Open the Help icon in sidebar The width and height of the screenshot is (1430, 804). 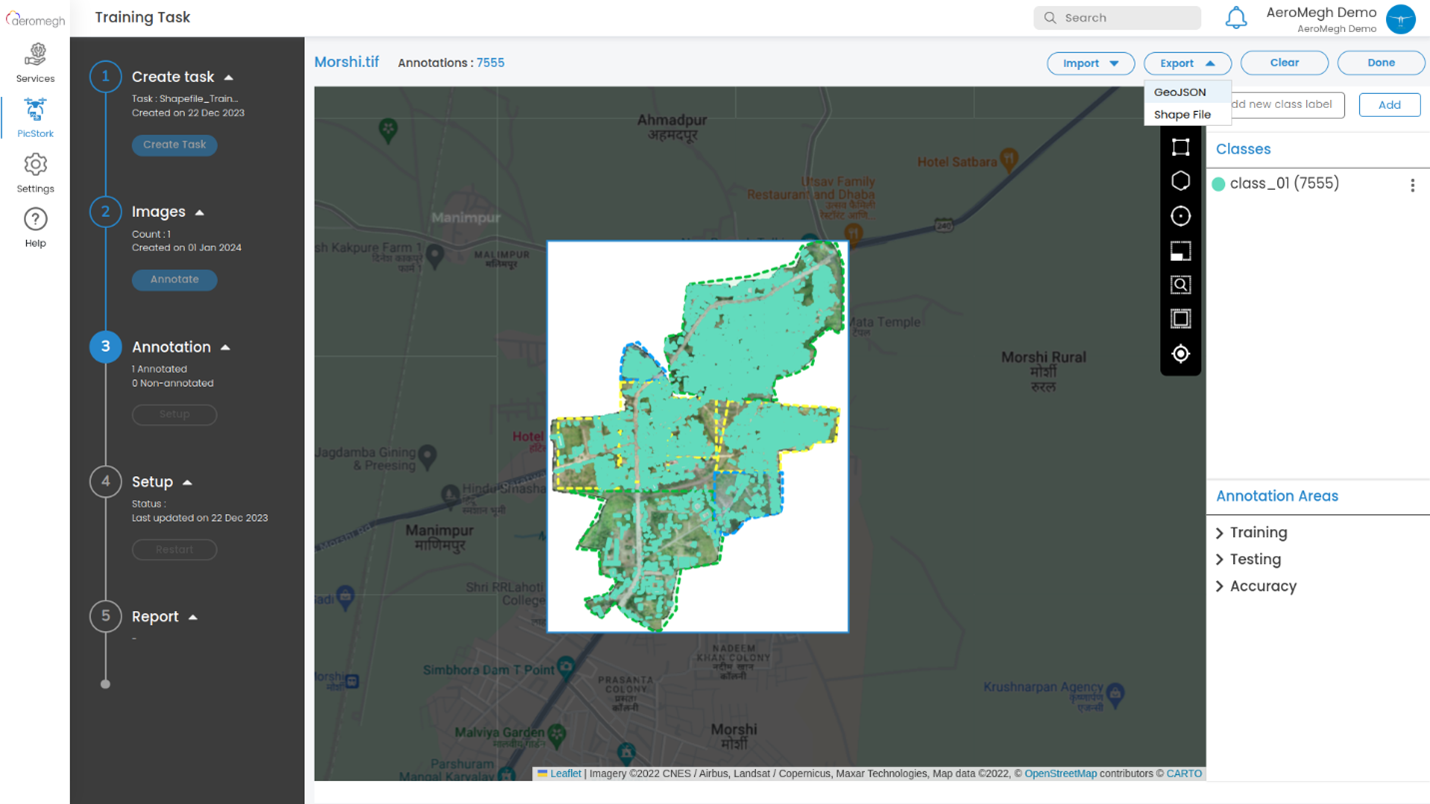pyautogui.click(x=35, y=227)
